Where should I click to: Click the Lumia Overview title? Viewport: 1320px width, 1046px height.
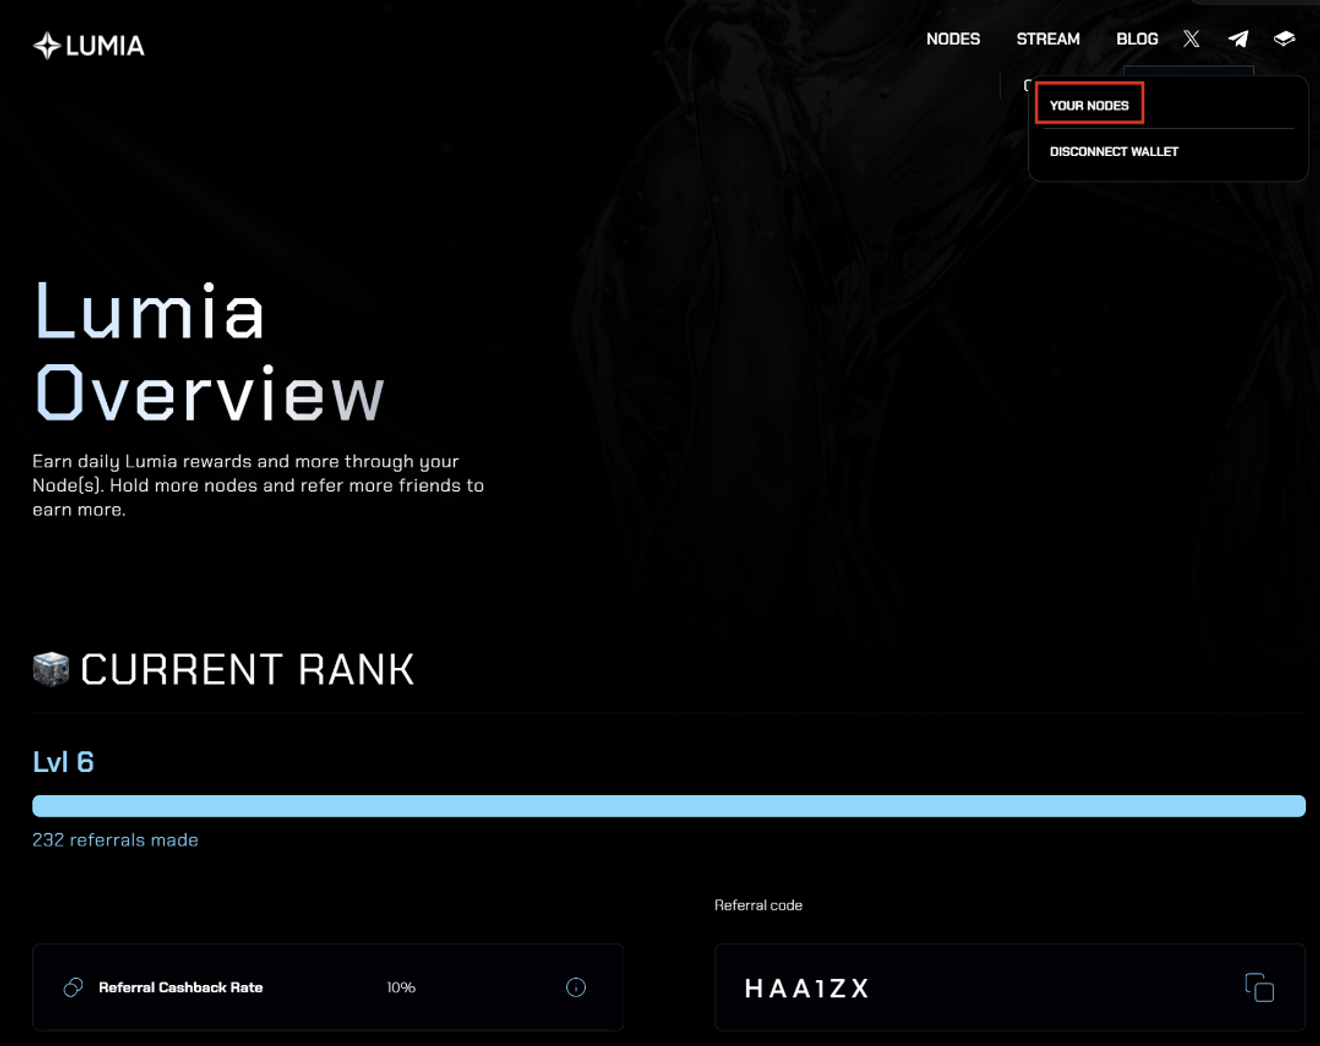point(209,351)
